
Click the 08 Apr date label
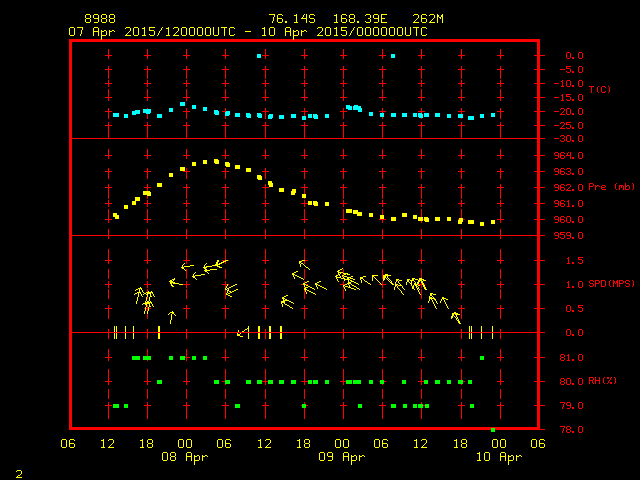[x=185, y=457]
